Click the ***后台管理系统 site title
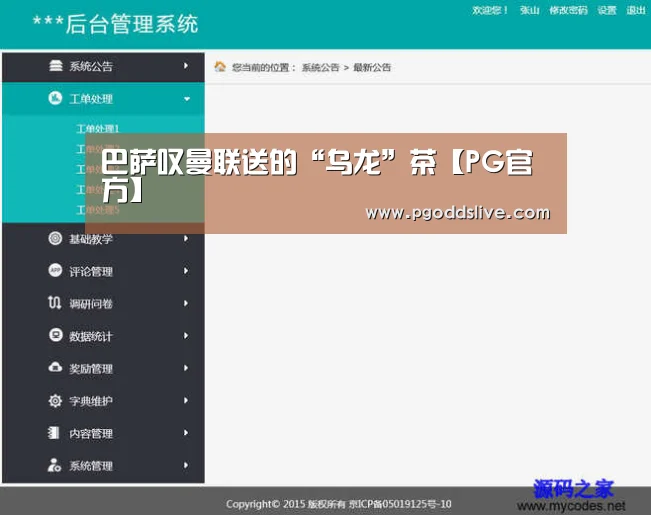 116,24
